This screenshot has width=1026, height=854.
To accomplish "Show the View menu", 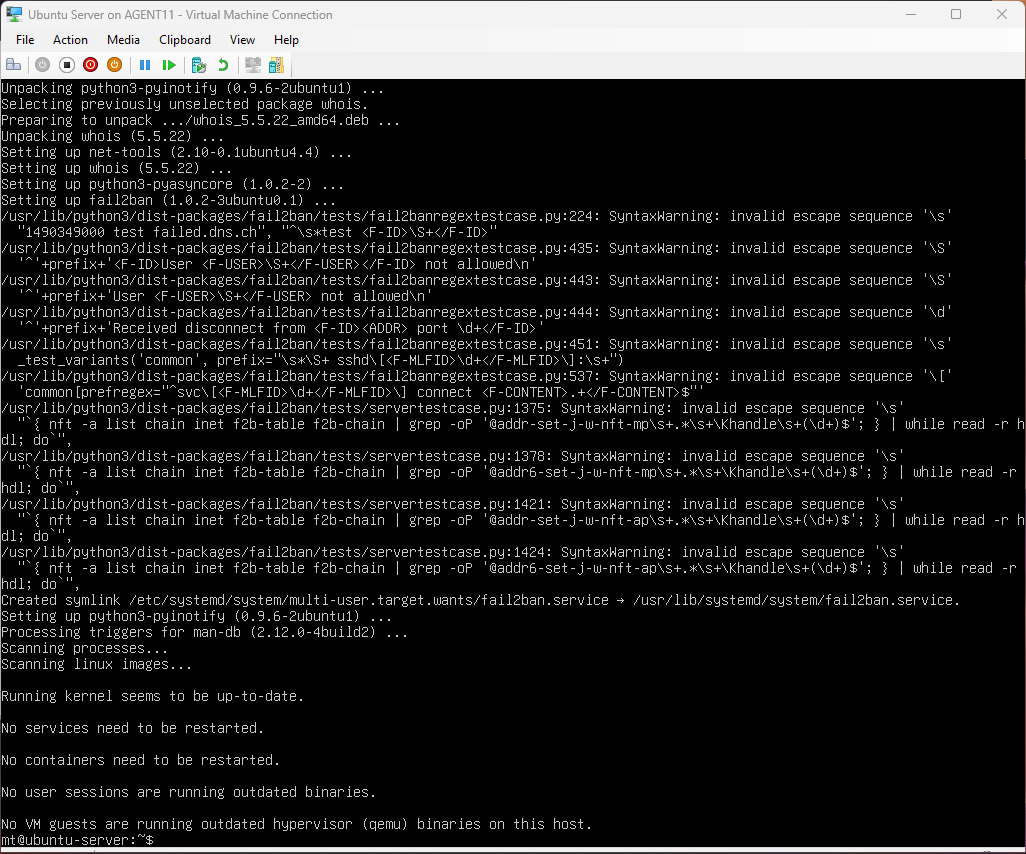I will [x=242, y=40].
